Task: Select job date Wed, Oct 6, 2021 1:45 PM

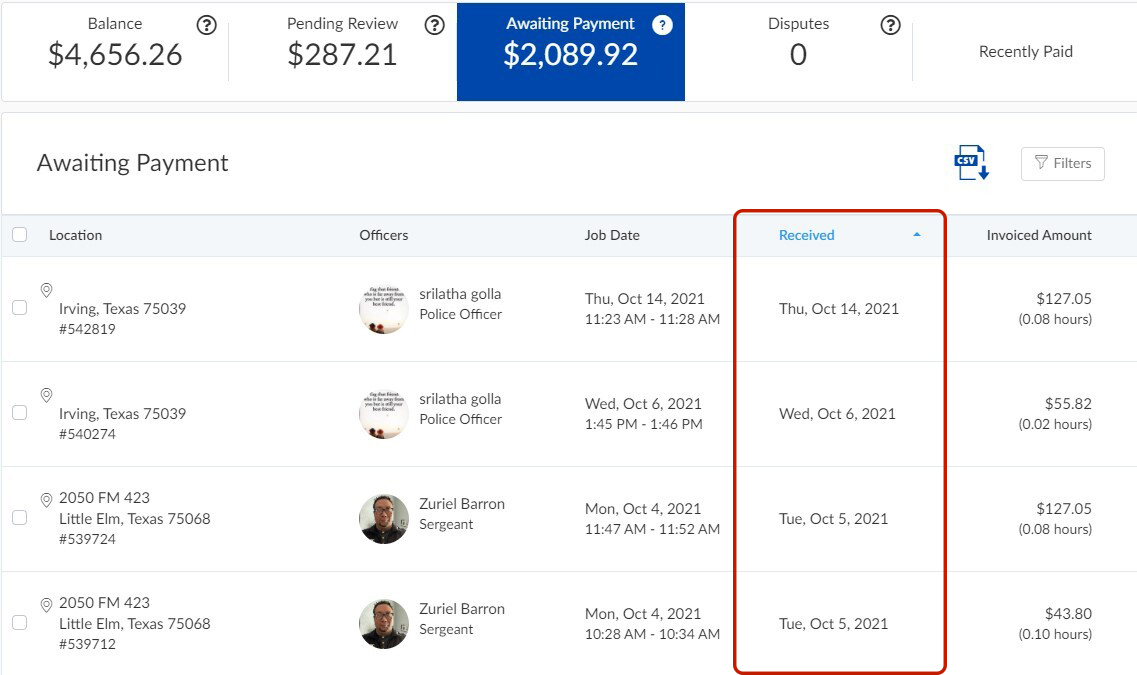Action: (x=643, y=414)
